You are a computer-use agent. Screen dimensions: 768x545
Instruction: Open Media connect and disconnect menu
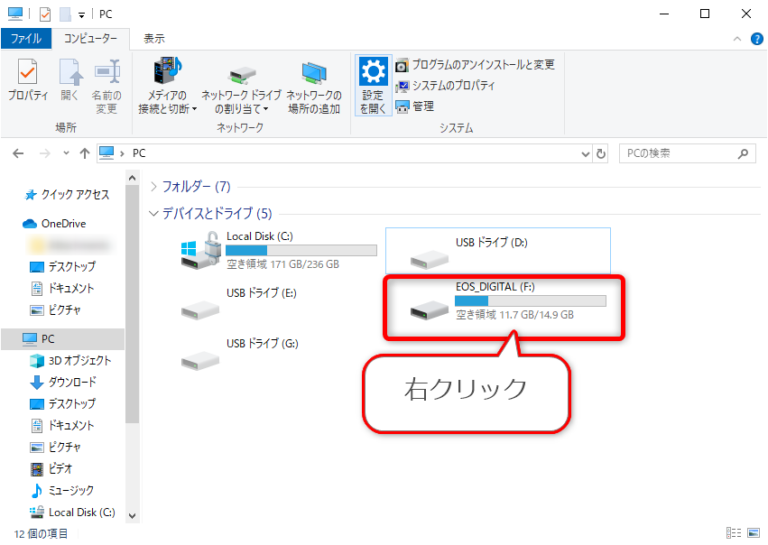click(167, 86)
